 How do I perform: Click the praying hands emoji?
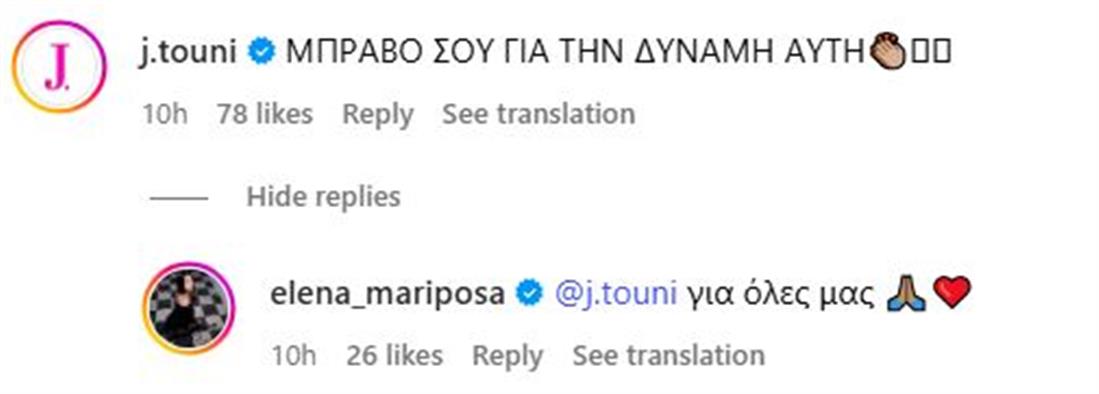point(906,294)
